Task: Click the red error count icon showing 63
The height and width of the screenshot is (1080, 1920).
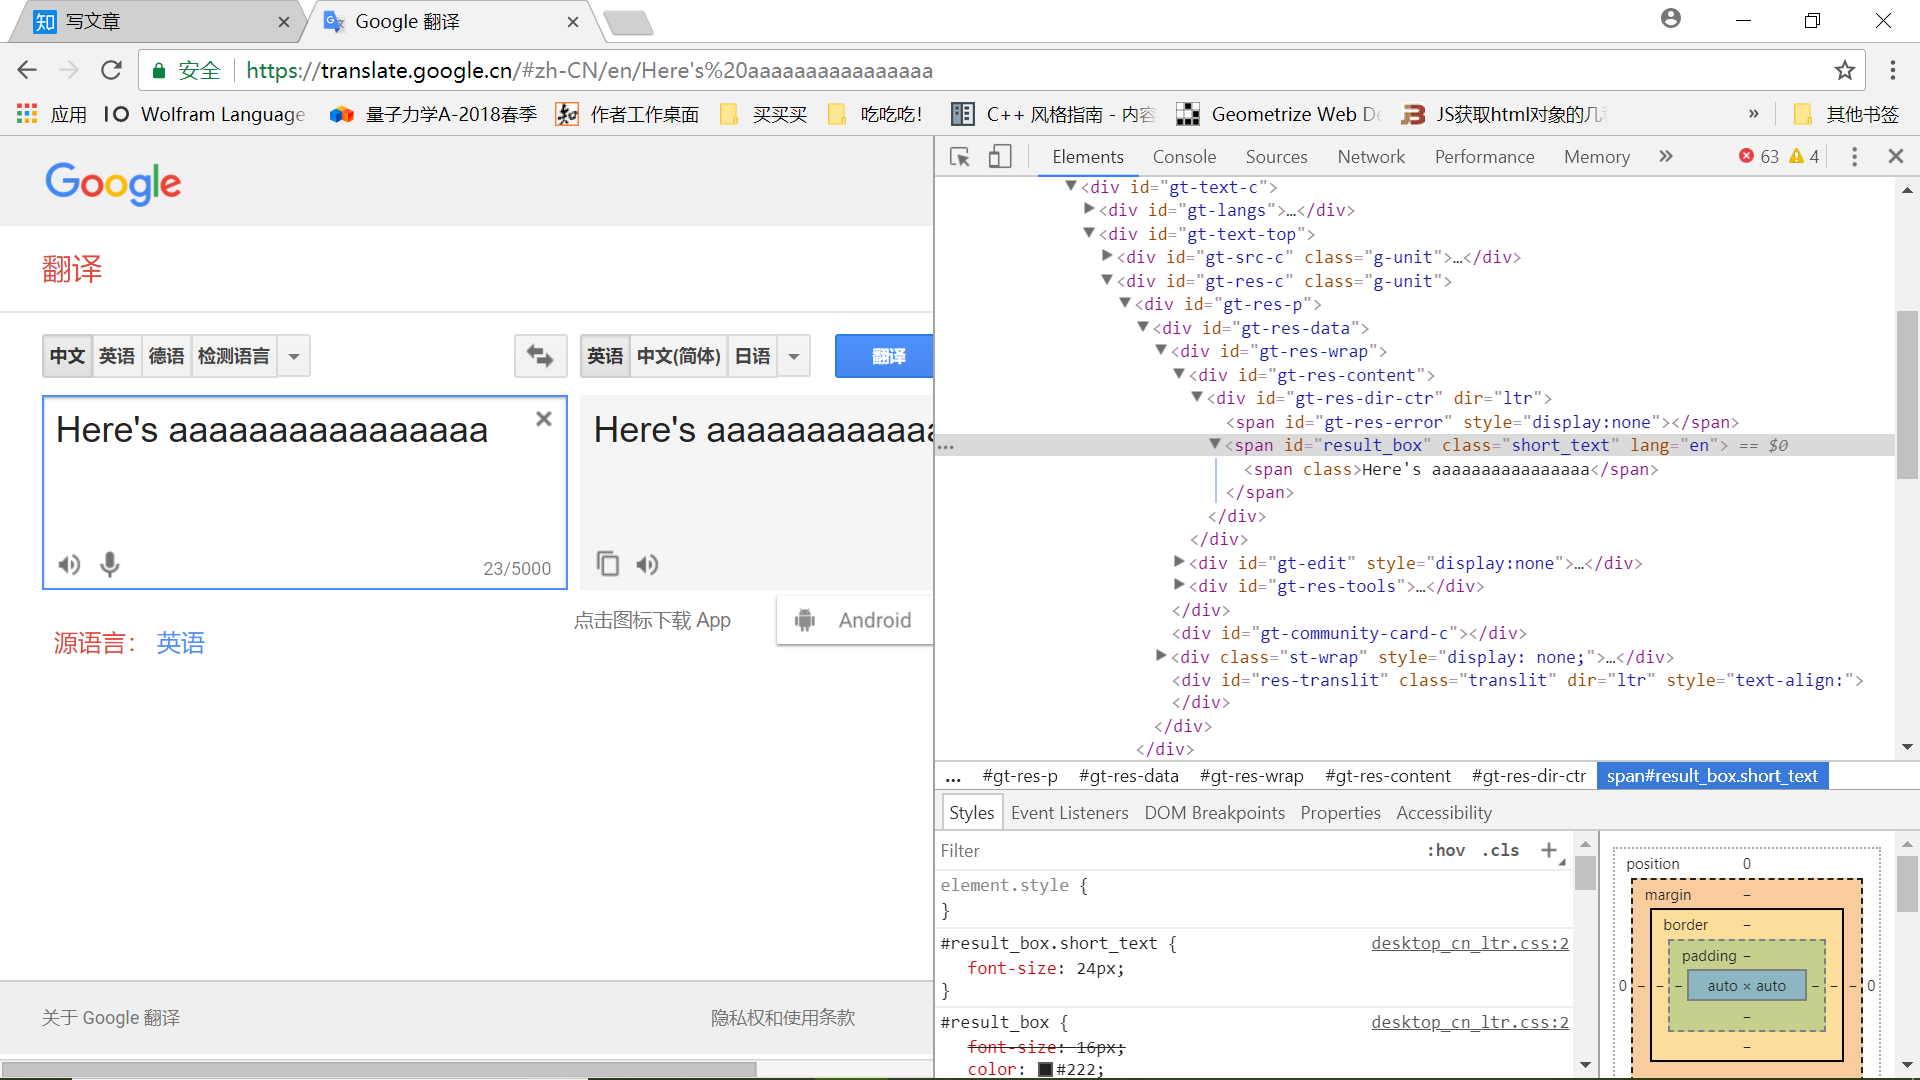Action: click(1746, 156)
